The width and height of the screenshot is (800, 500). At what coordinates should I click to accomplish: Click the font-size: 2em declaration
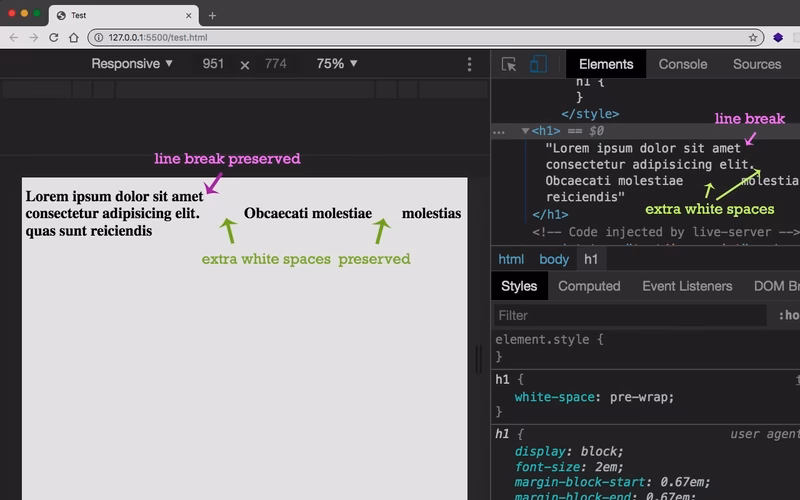569,467
